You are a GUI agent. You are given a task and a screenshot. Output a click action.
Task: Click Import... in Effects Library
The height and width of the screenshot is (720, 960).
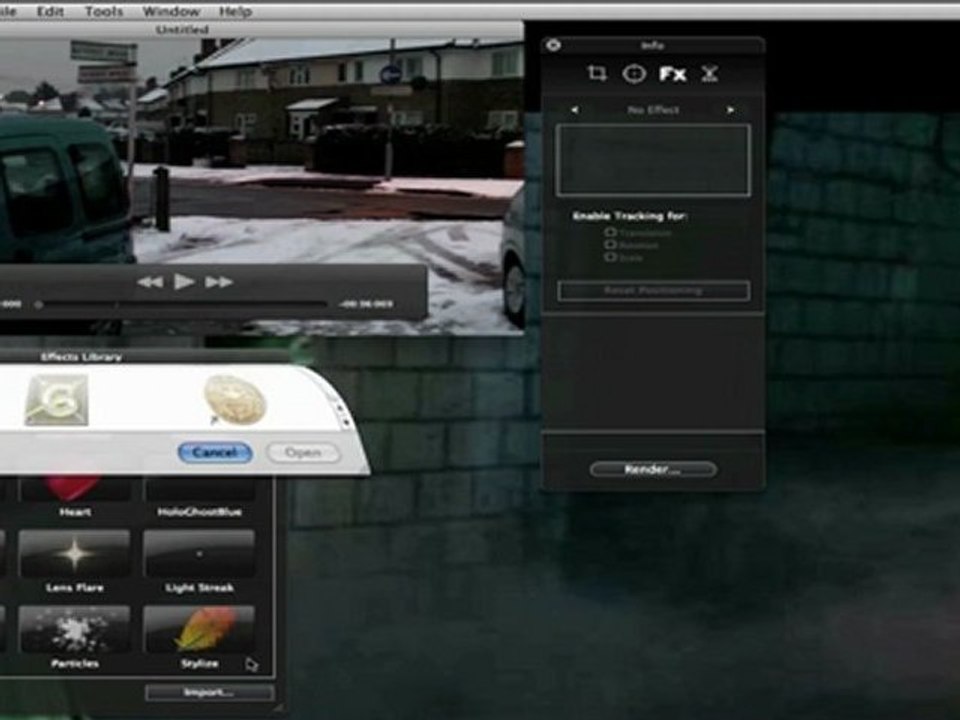(x=209, y=692)
